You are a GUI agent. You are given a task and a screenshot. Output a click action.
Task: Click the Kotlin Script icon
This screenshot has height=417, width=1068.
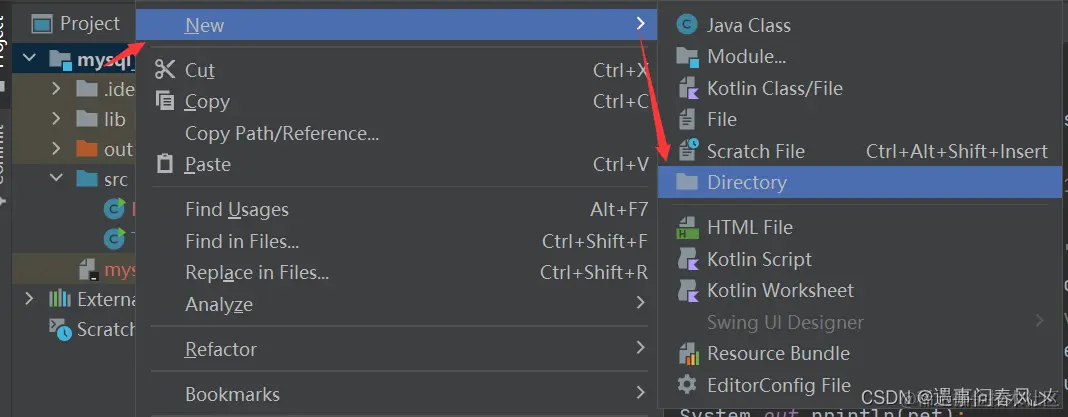[689, 259]
